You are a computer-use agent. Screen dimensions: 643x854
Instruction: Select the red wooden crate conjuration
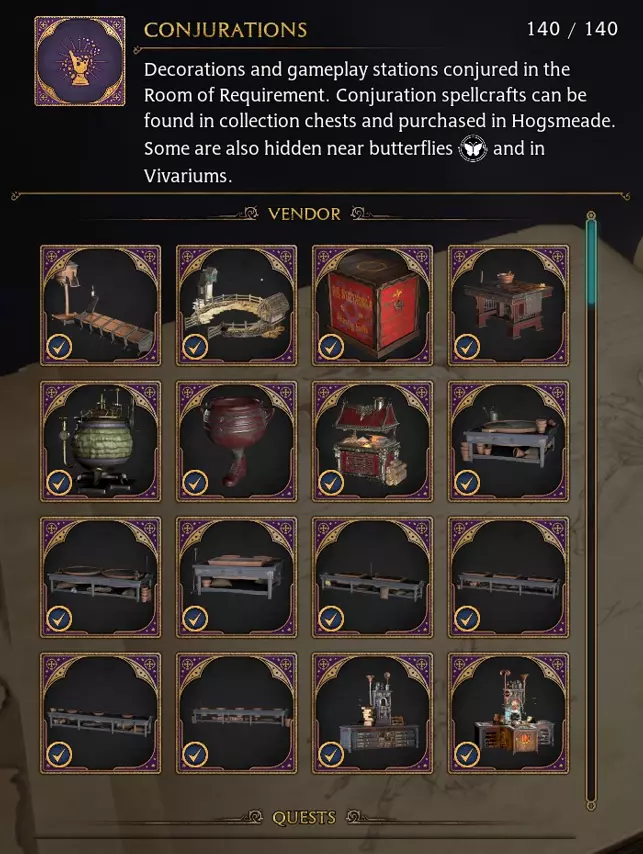tap(372, 305)
